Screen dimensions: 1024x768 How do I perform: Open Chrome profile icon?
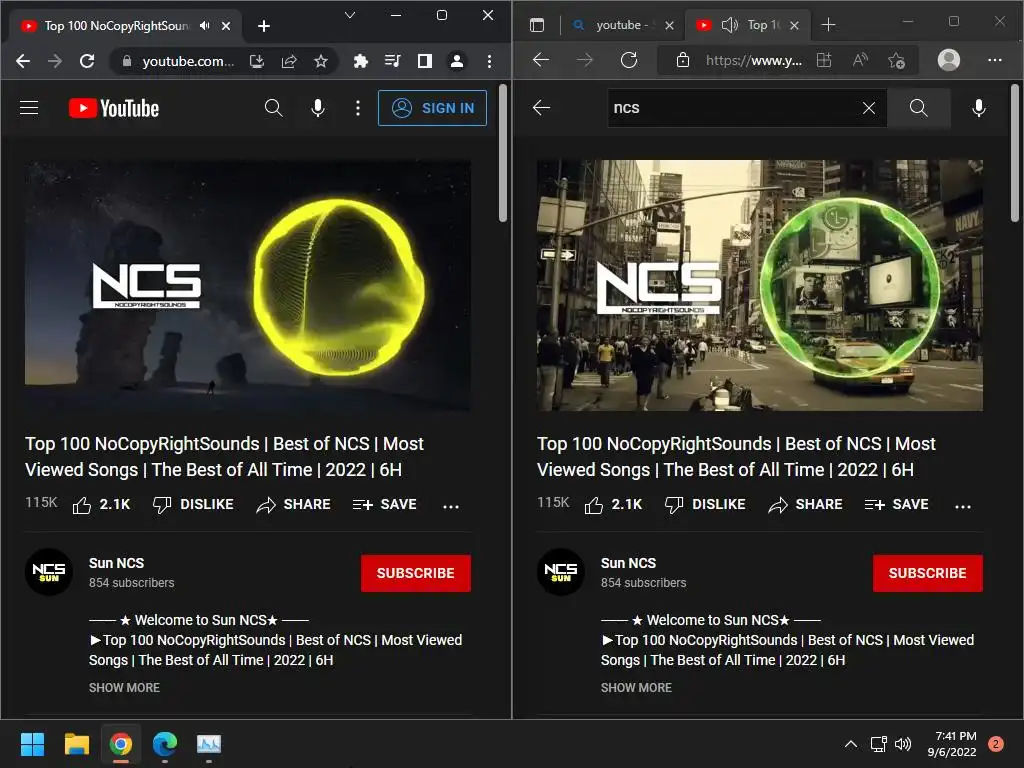[x=456, y=61]
